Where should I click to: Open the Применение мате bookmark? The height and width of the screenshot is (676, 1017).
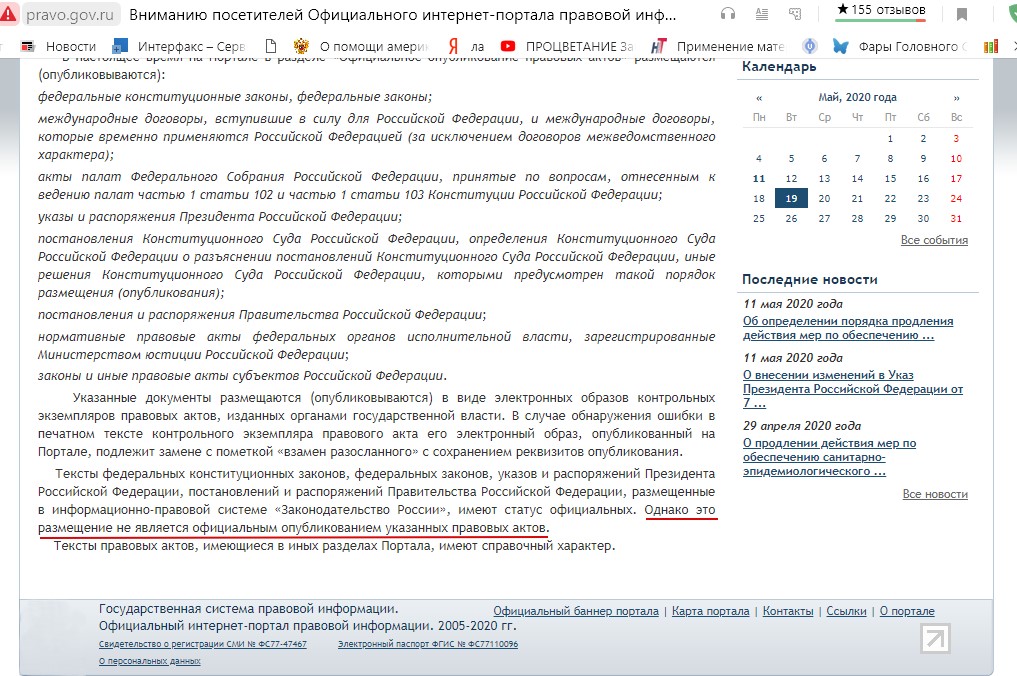click(717, 46)
